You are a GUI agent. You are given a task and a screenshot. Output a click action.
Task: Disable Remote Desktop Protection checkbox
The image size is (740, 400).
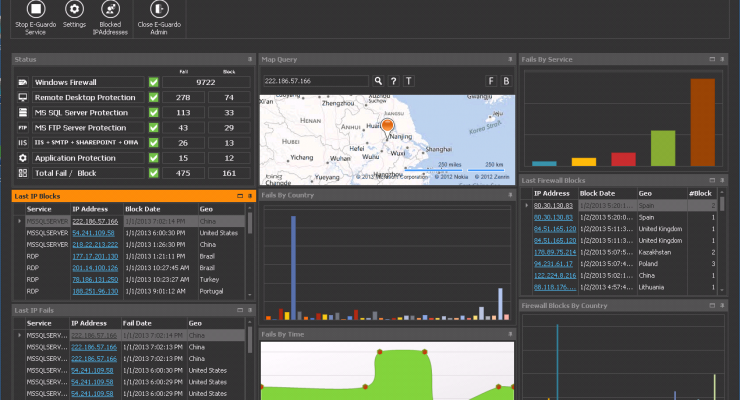[x=153, y=97]
